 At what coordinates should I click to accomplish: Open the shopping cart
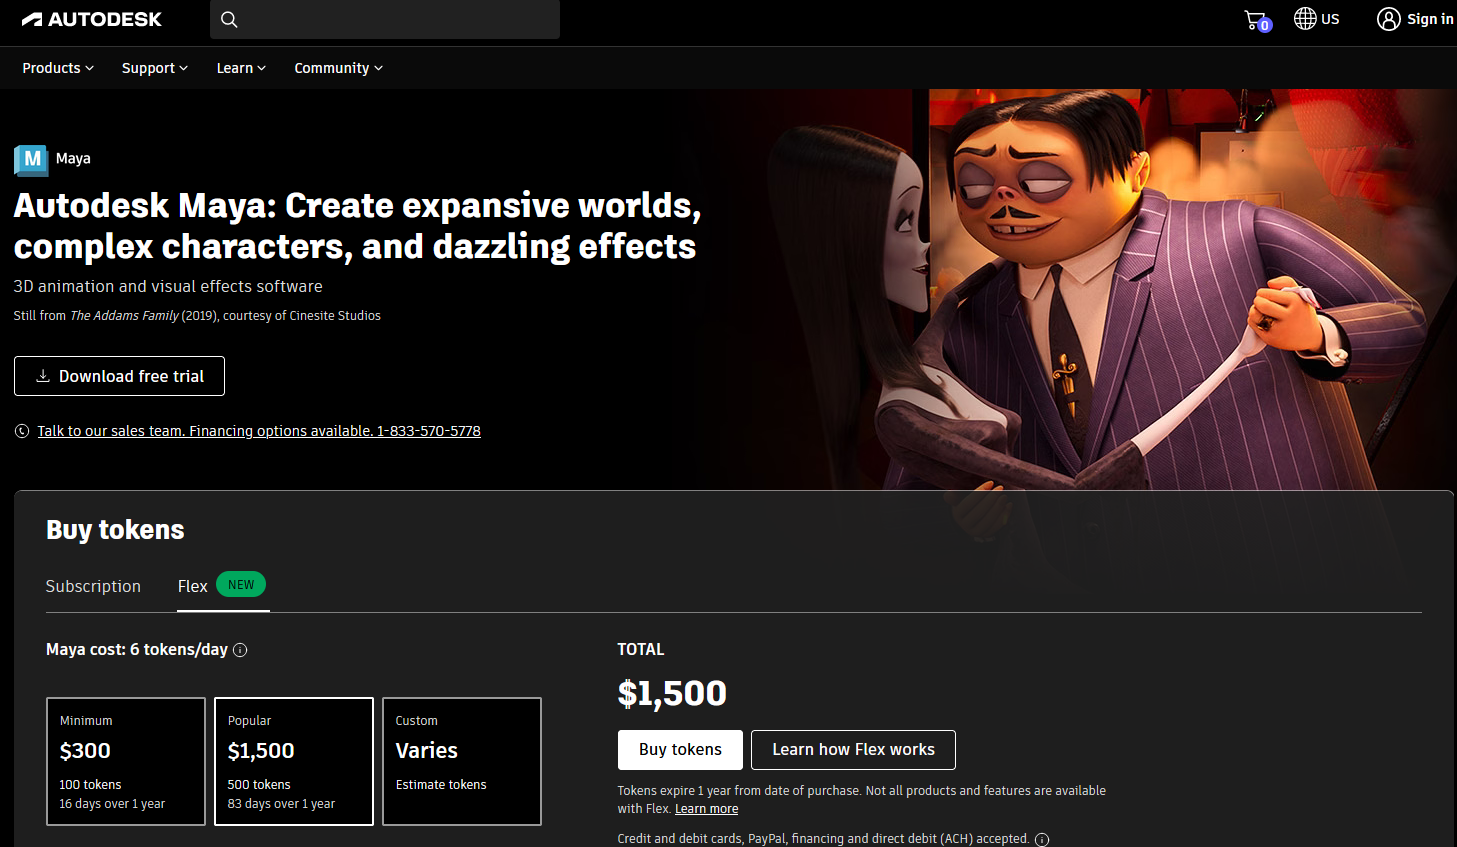(x=1256, y=20)
